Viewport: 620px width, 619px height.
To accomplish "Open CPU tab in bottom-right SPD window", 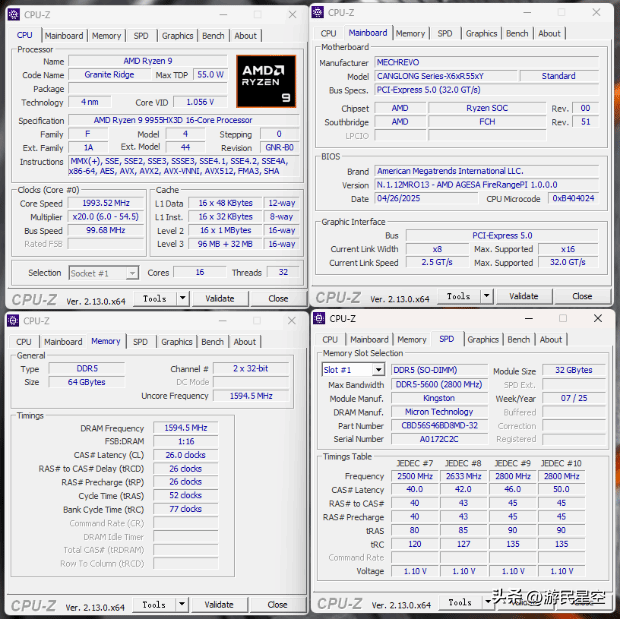I will 330,339.
